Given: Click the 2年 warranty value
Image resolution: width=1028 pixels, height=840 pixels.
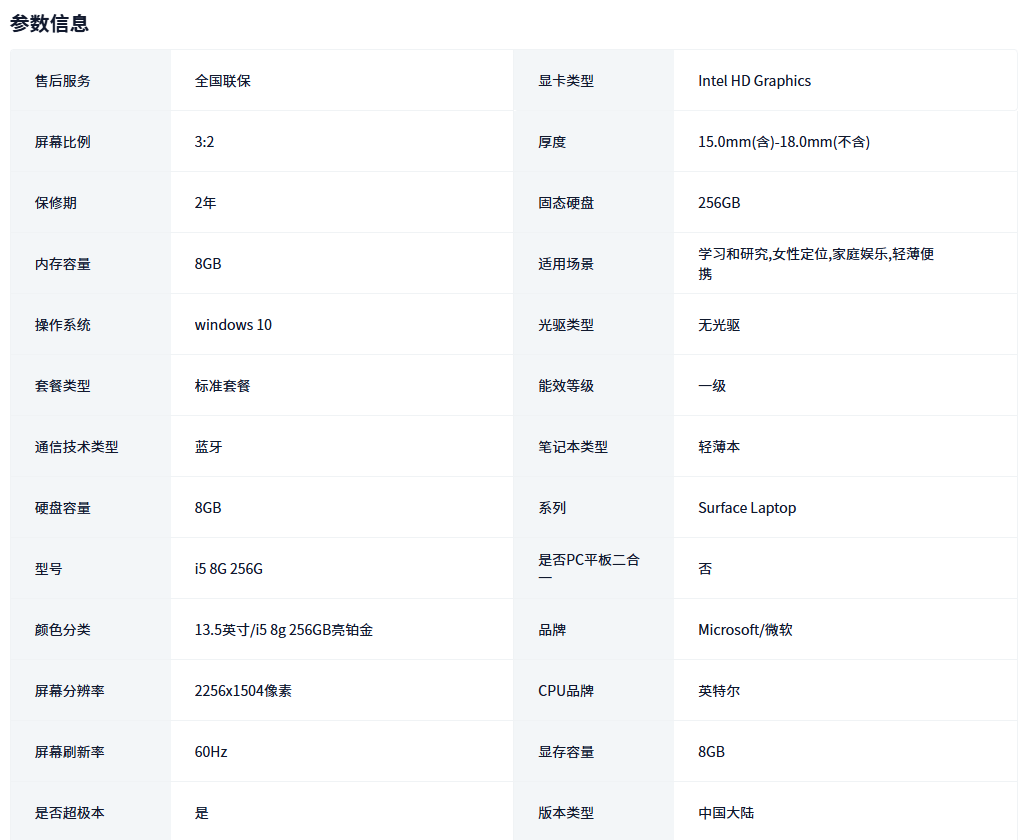Looking at the screenshot, I should click(x=205, y=203).
